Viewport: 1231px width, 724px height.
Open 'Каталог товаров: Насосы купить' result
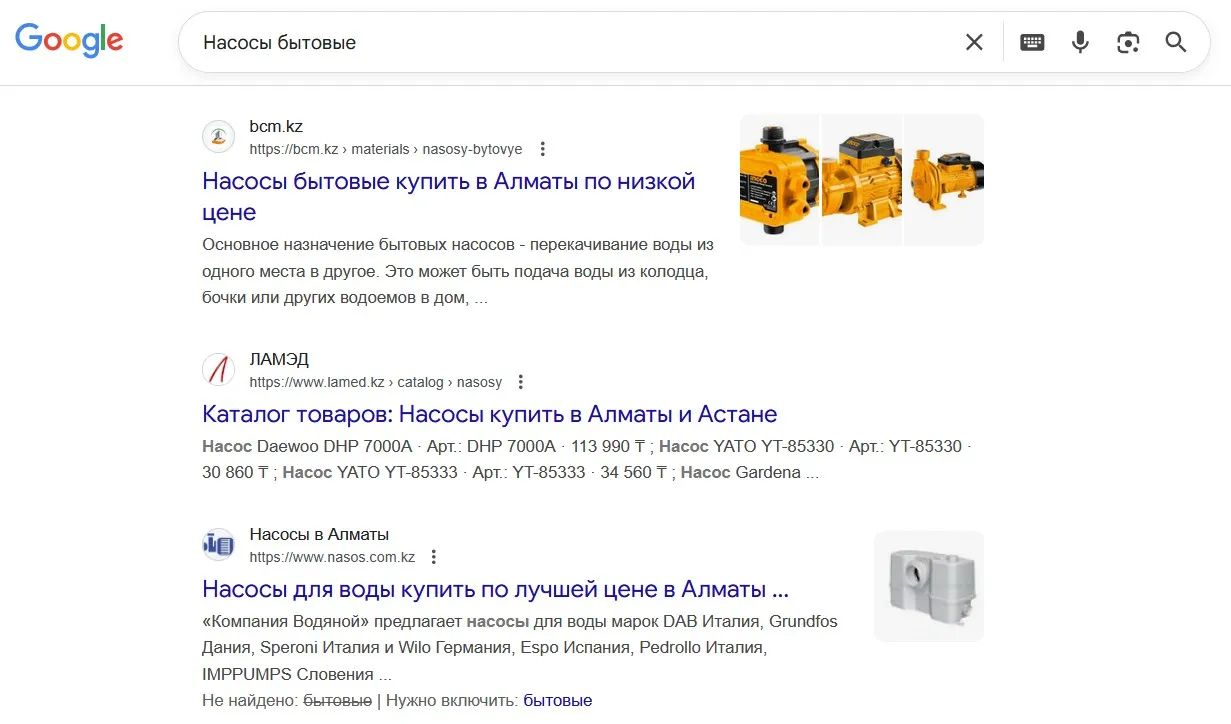point(489,414)
